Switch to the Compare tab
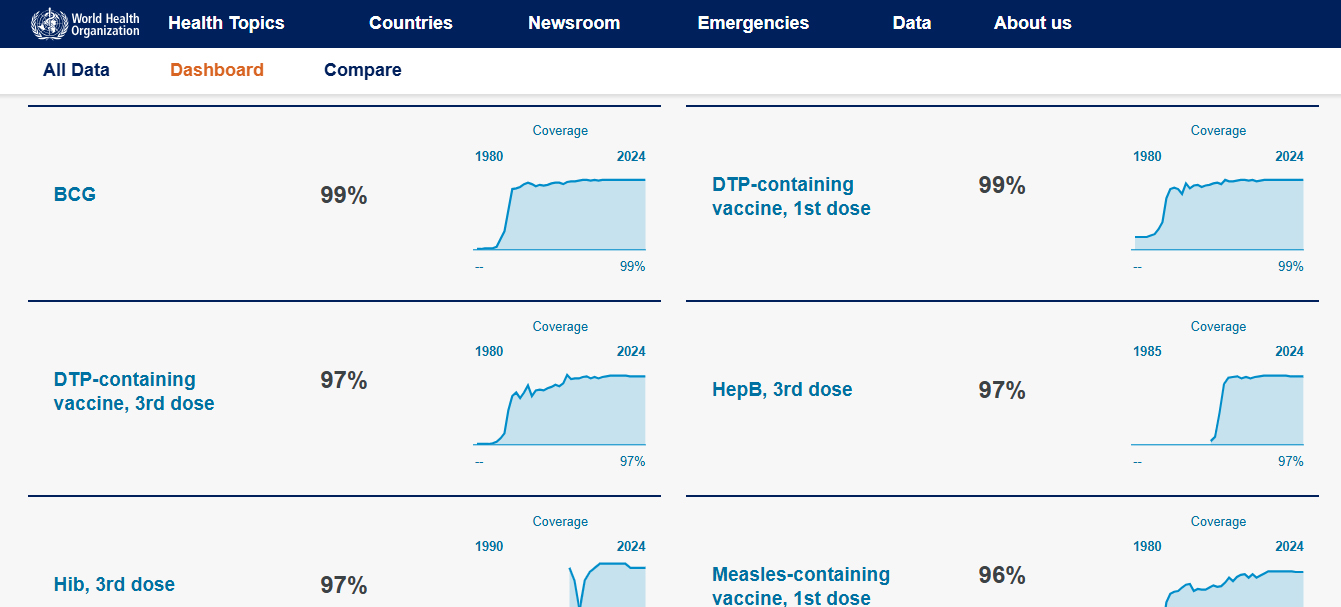The width and height of the screenshot is (1341, 607). (x=363, y=70)
